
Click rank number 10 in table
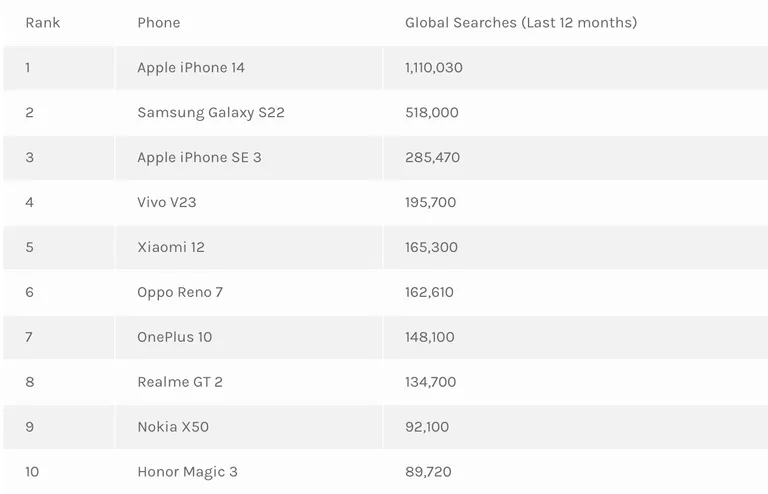click(x=32, y=472)
